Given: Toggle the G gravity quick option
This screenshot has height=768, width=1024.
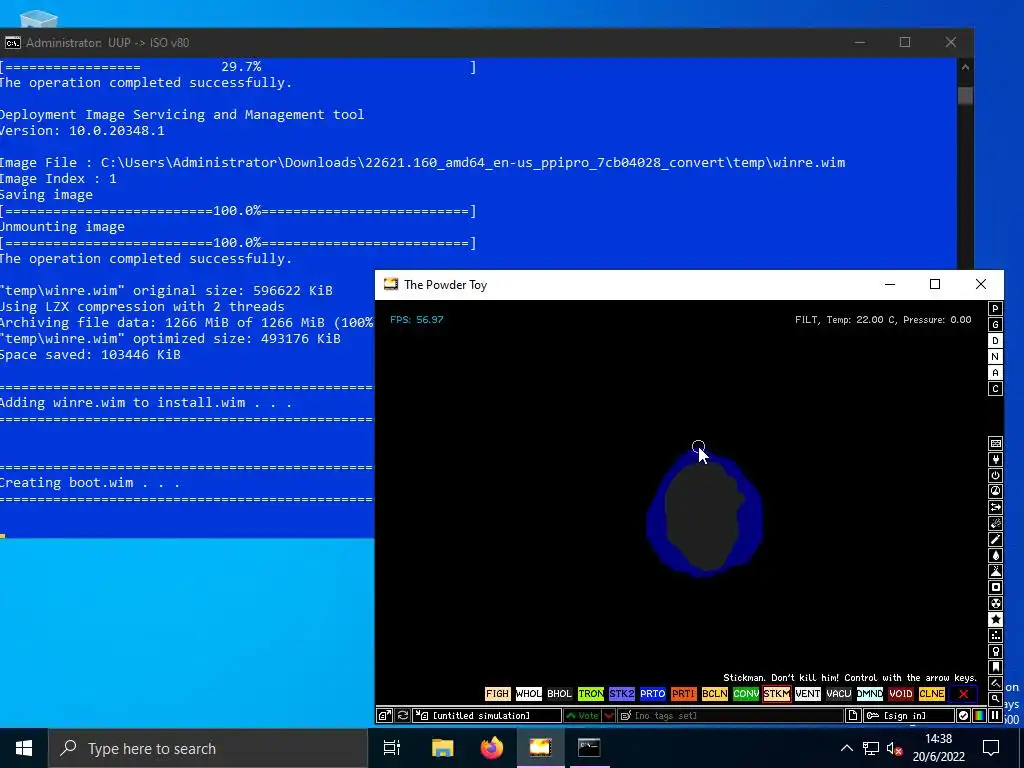Looking at the screenshot, I should 995,325.
